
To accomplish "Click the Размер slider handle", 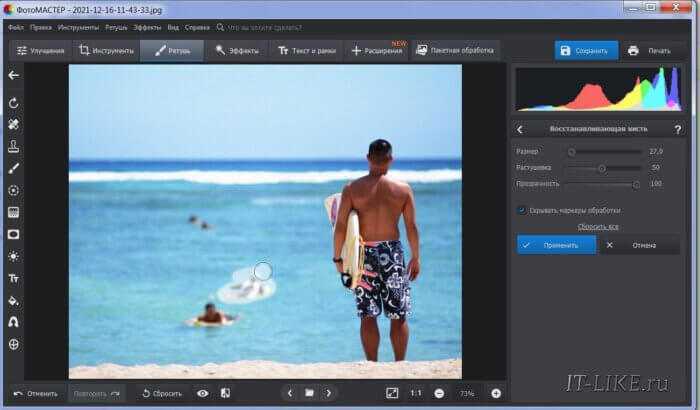I will tap(571, 152).
